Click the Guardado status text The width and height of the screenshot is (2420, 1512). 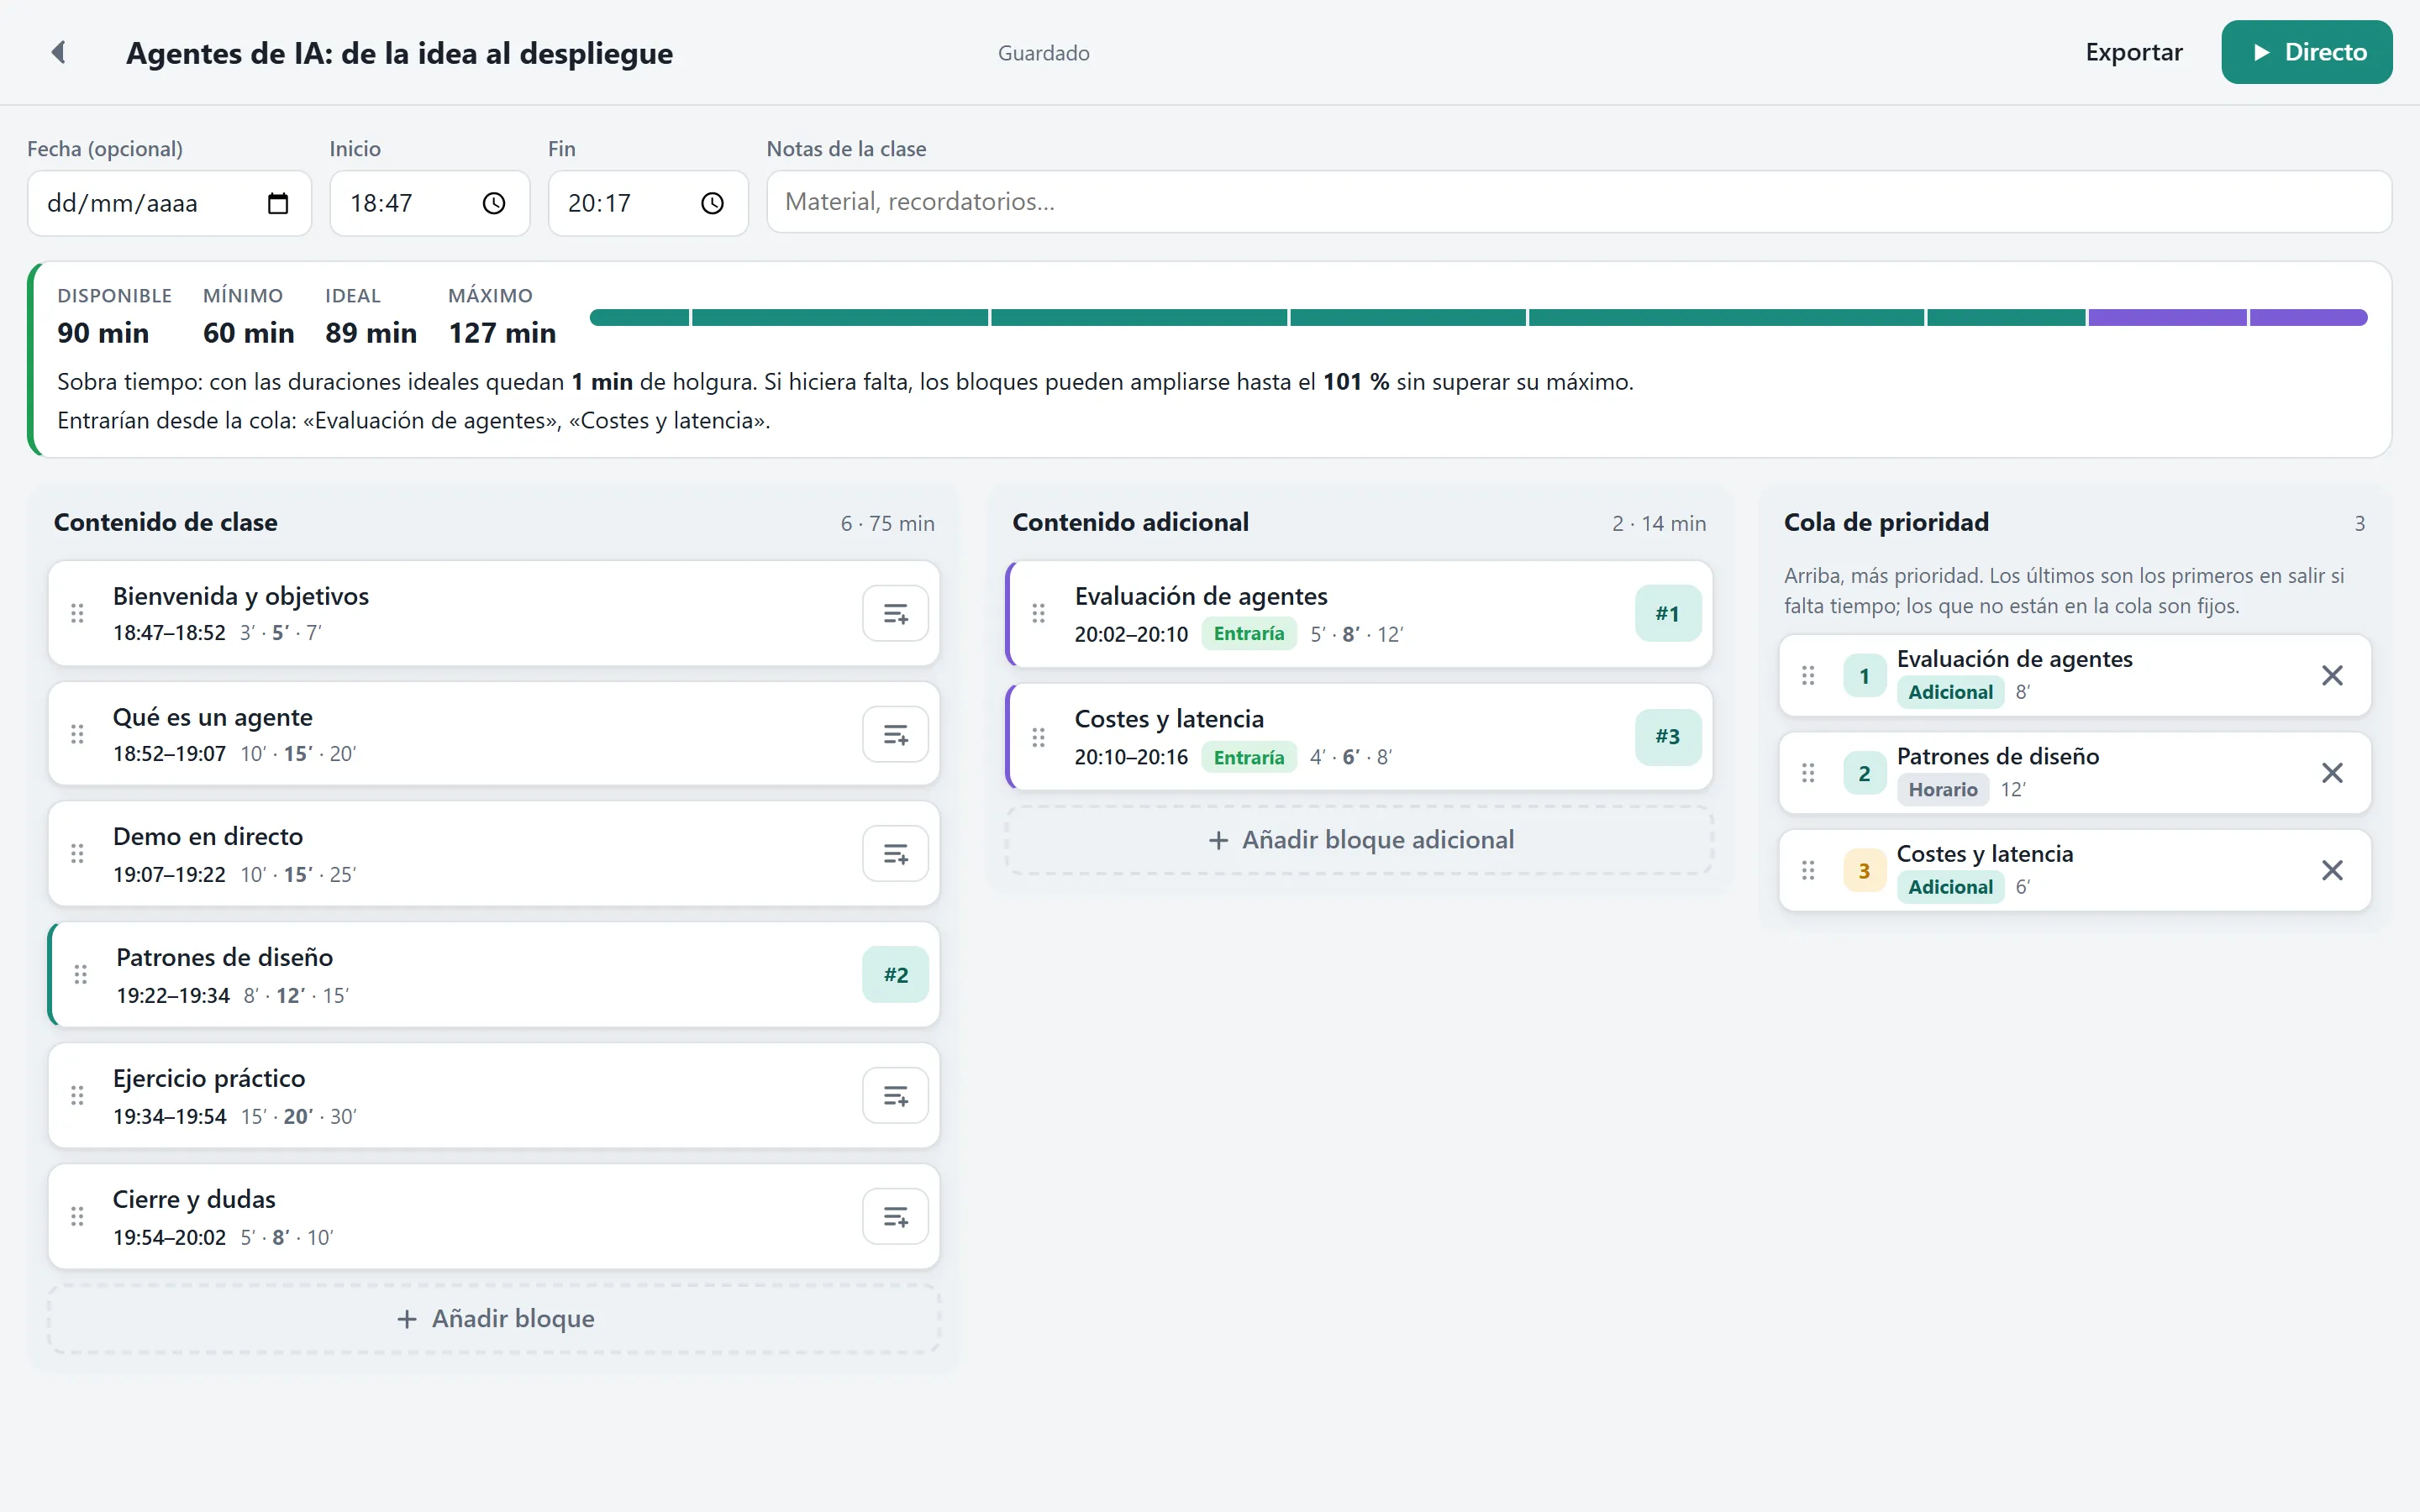(x=1043, y=53)
